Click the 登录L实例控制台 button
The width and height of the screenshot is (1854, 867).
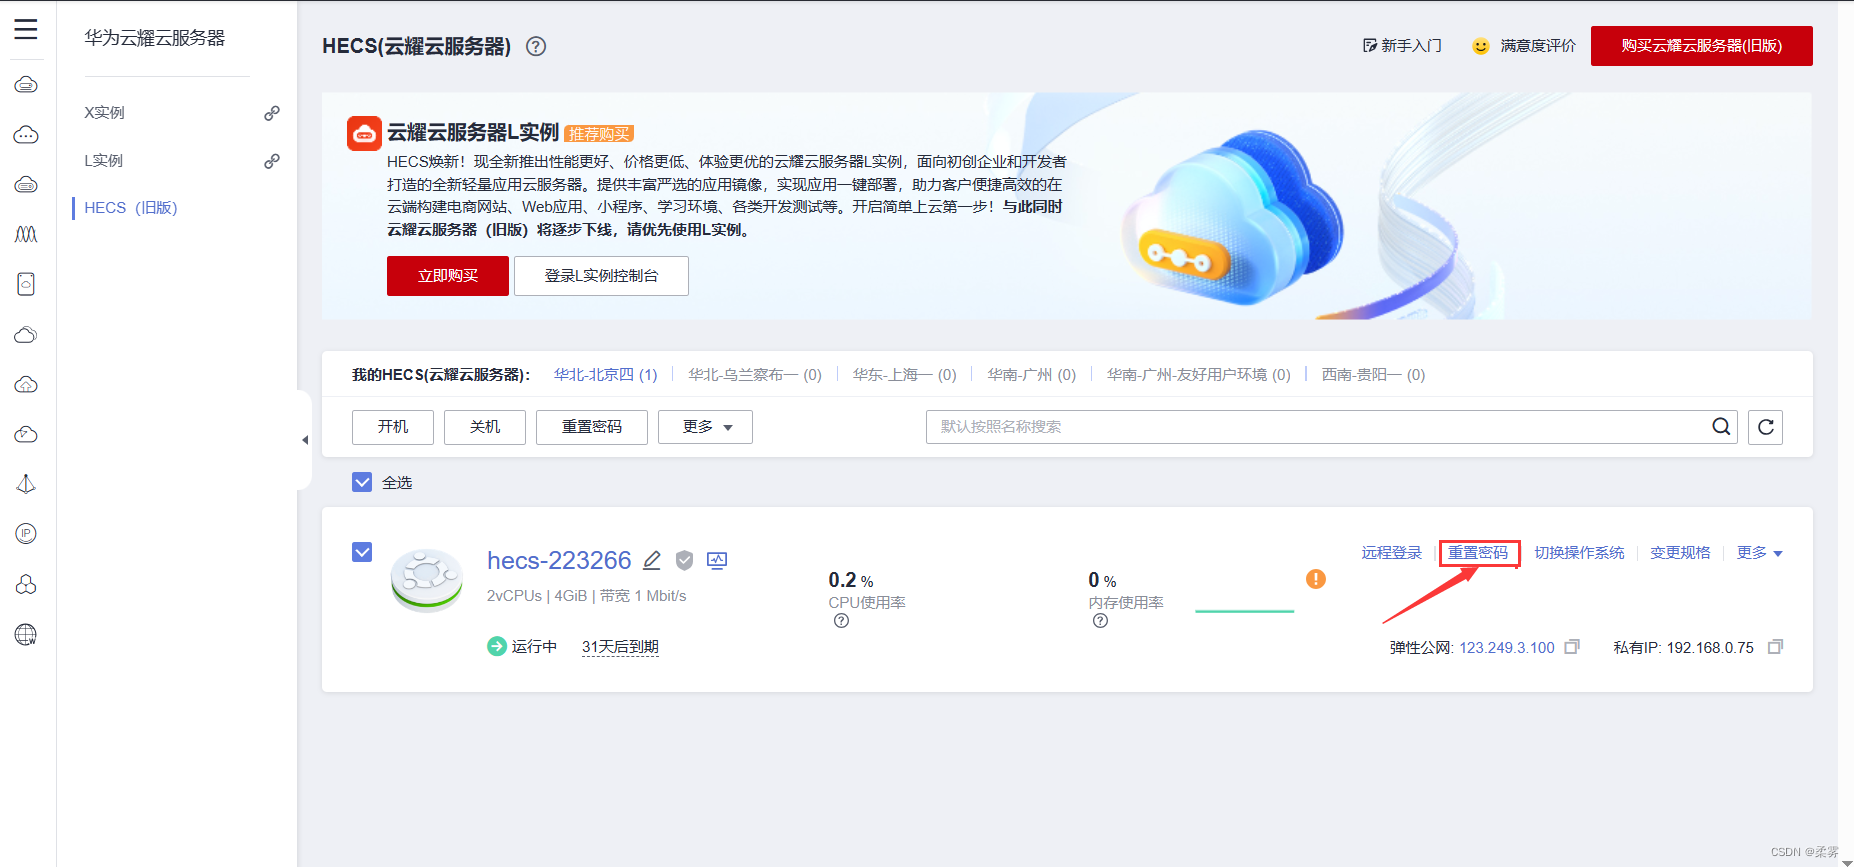(x=601, y=276)
